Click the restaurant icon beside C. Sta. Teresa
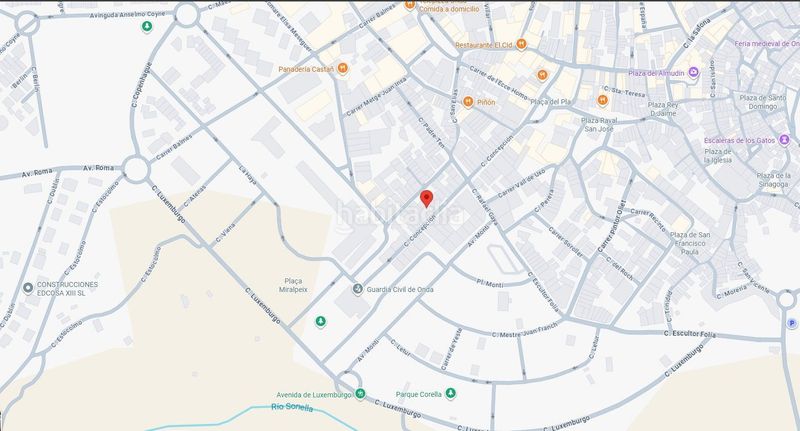This screenshot has width=800, height=431. point(603,100)
